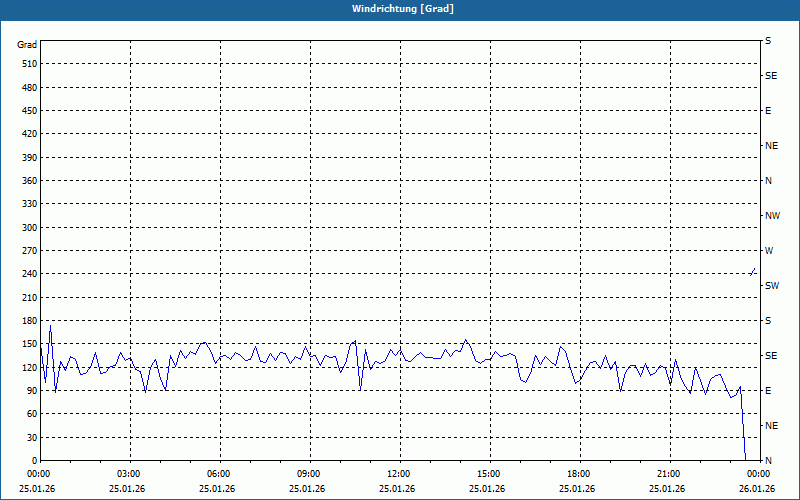This screenshot has width=800, height=500.
Task: Click the S compass label level with 180
Action: [x=768, y=321]
